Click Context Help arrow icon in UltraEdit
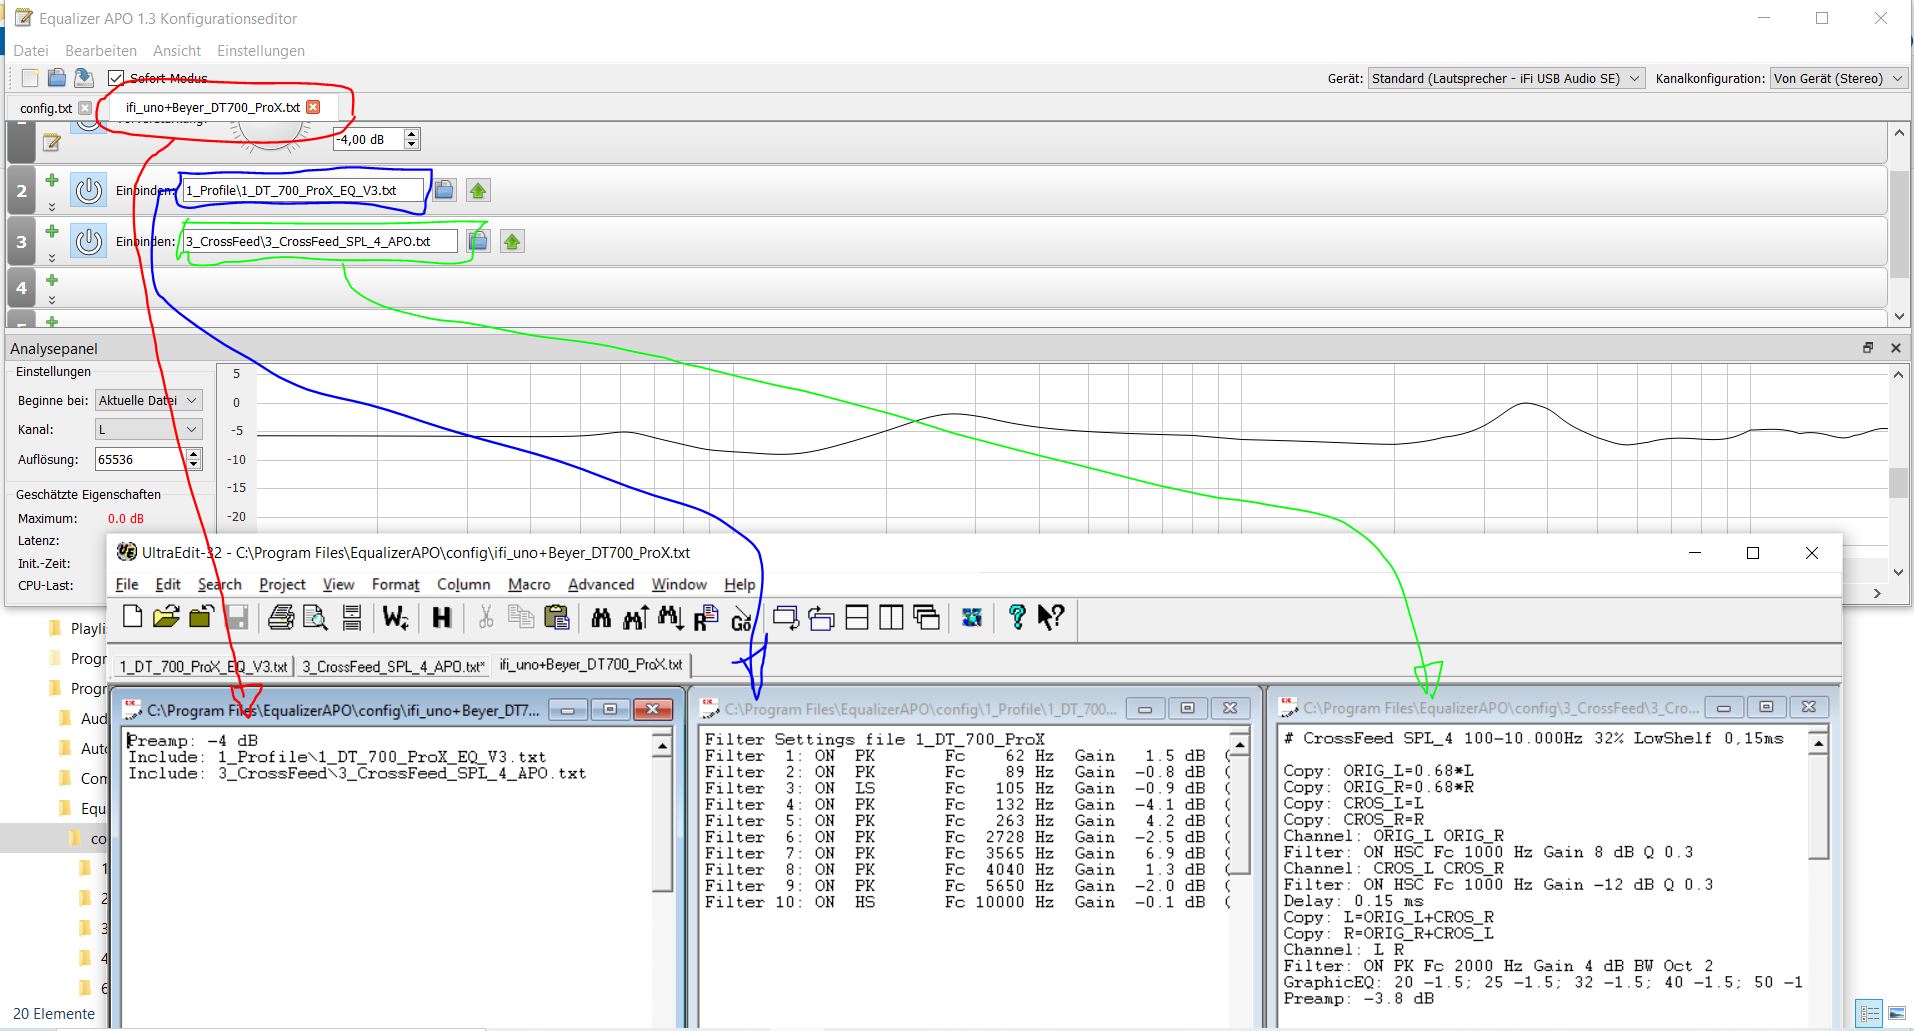This screenshot has height=1031, width=1914. 1051,617
